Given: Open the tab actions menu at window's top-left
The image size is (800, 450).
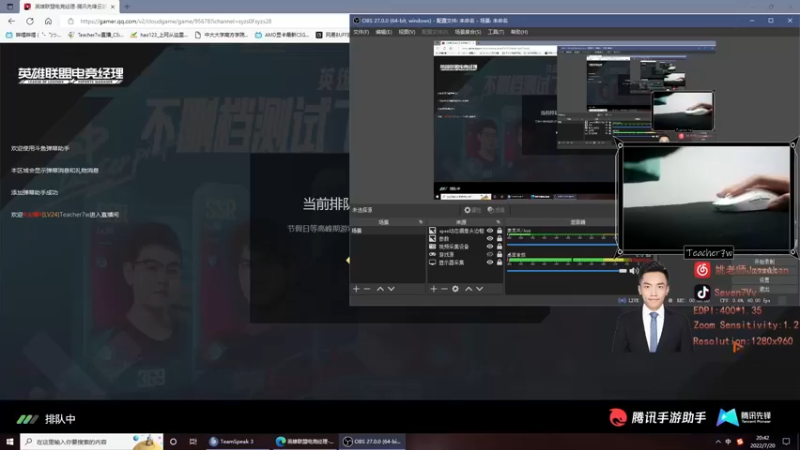Looking at the screenshot, I should click(10, 7).
